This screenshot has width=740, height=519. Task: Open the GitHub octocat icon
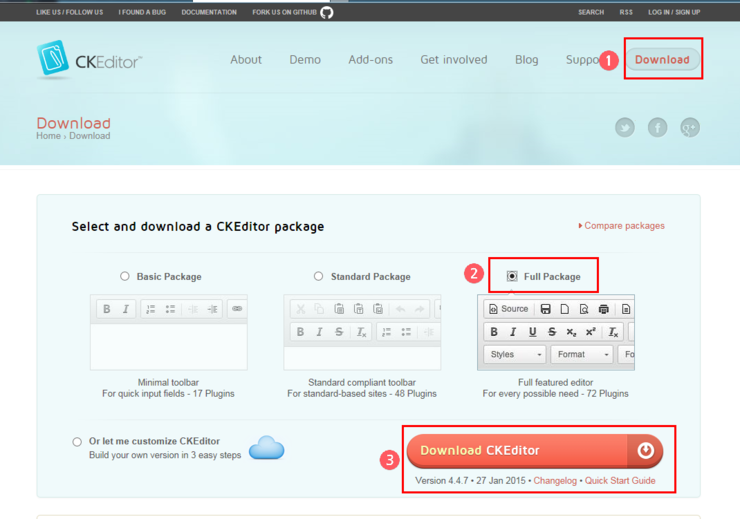click(327, 12)
